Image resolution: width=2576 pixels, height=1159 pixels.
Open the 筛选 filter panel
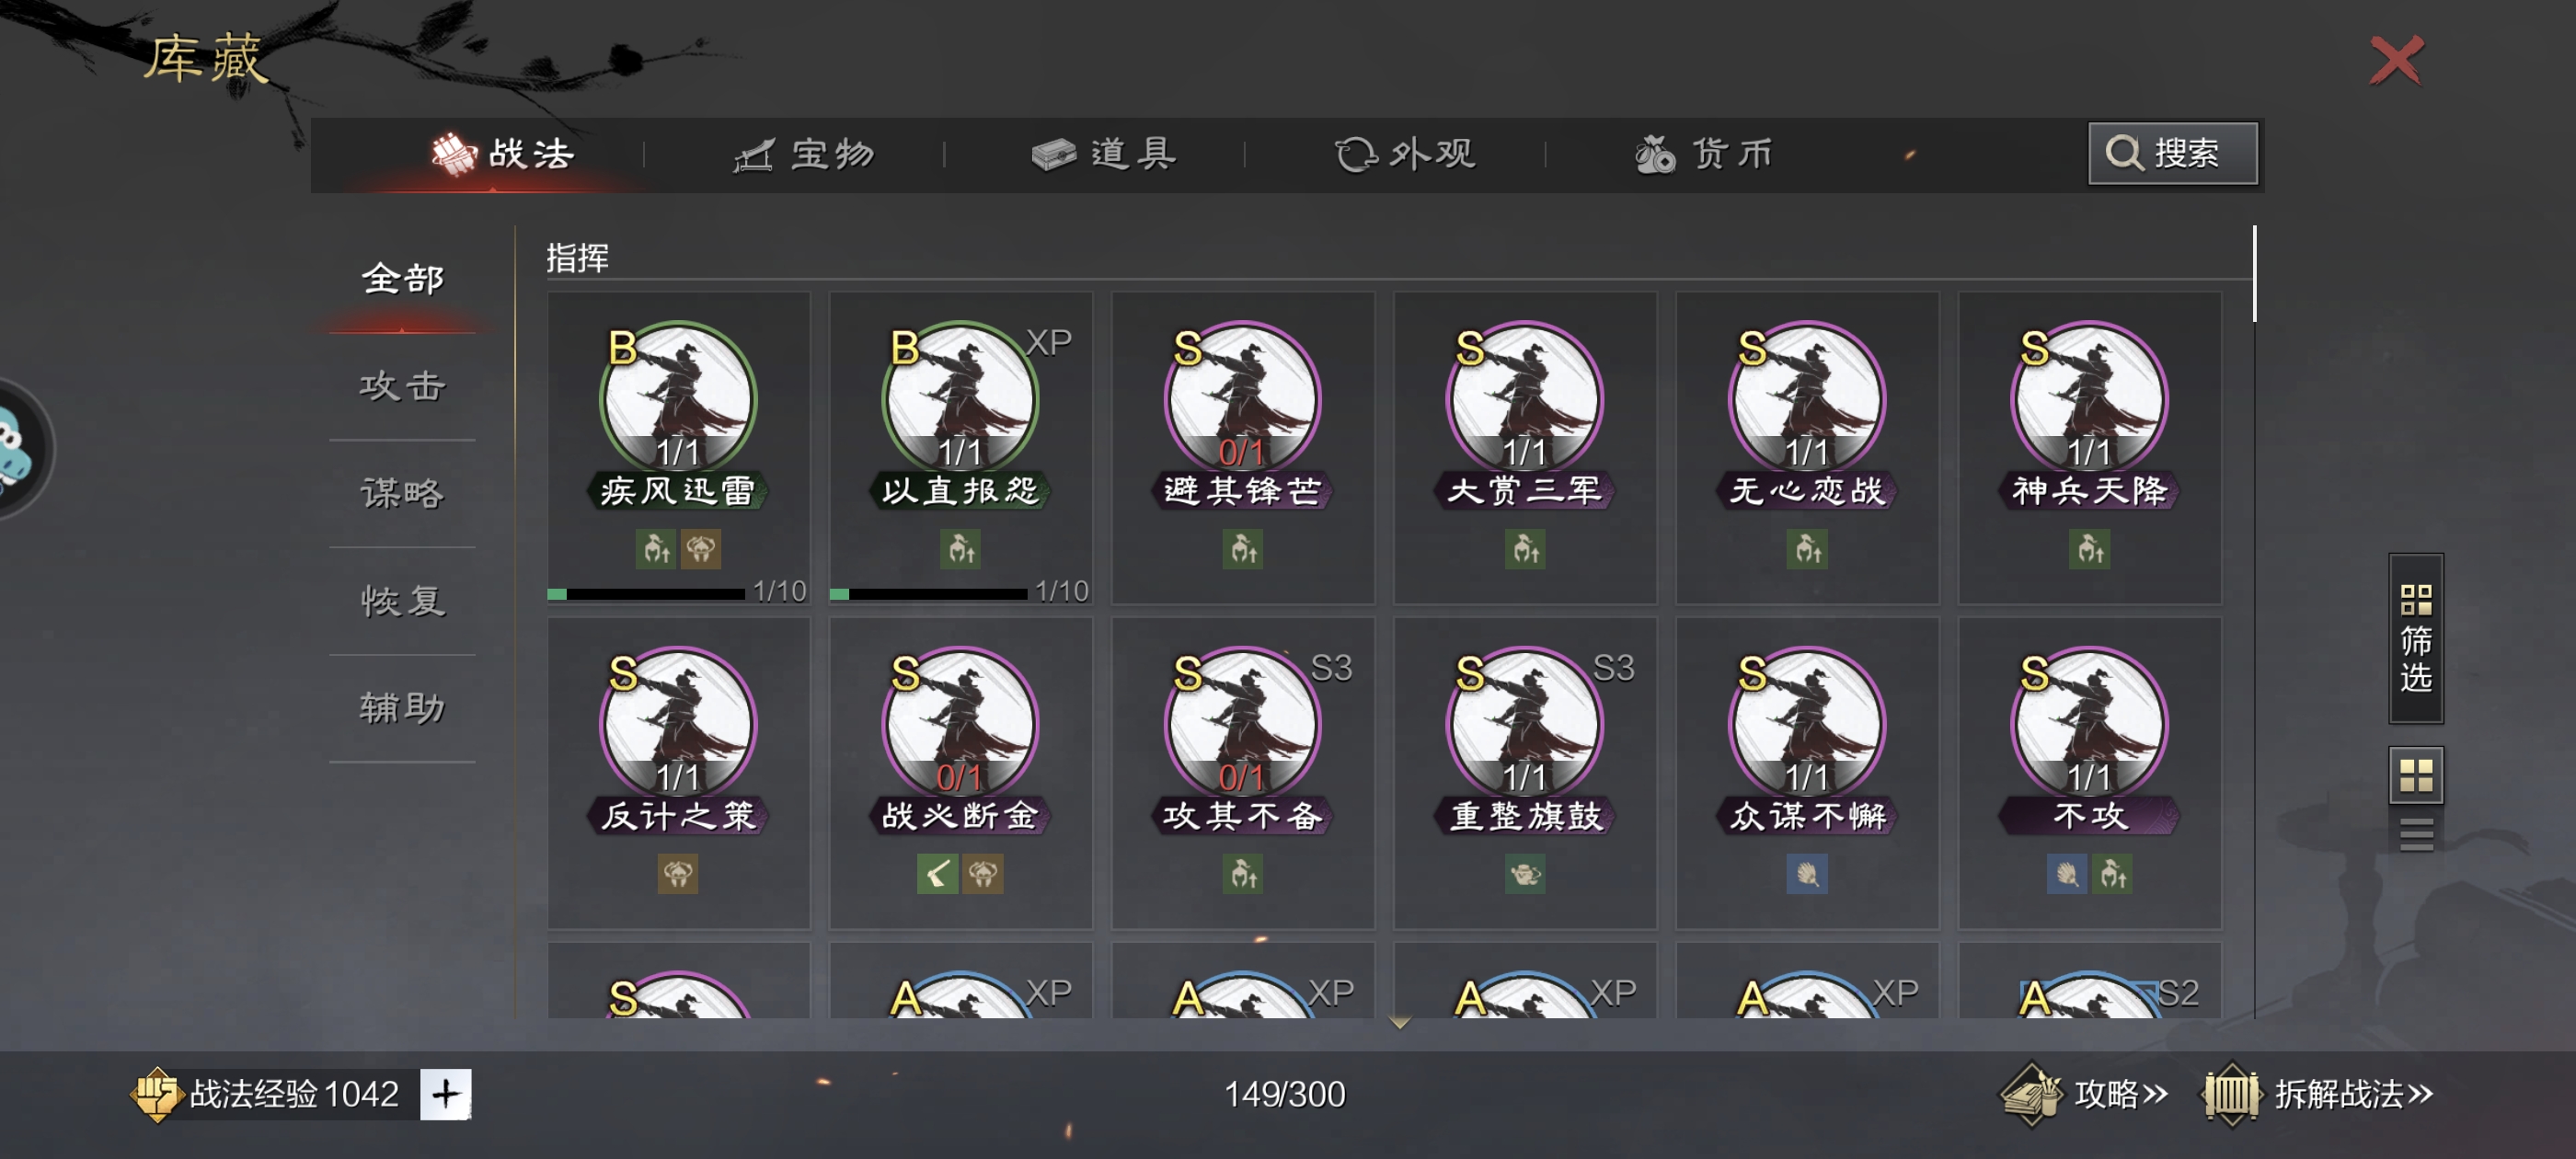pyautogui.click(x=2415, y=638)
